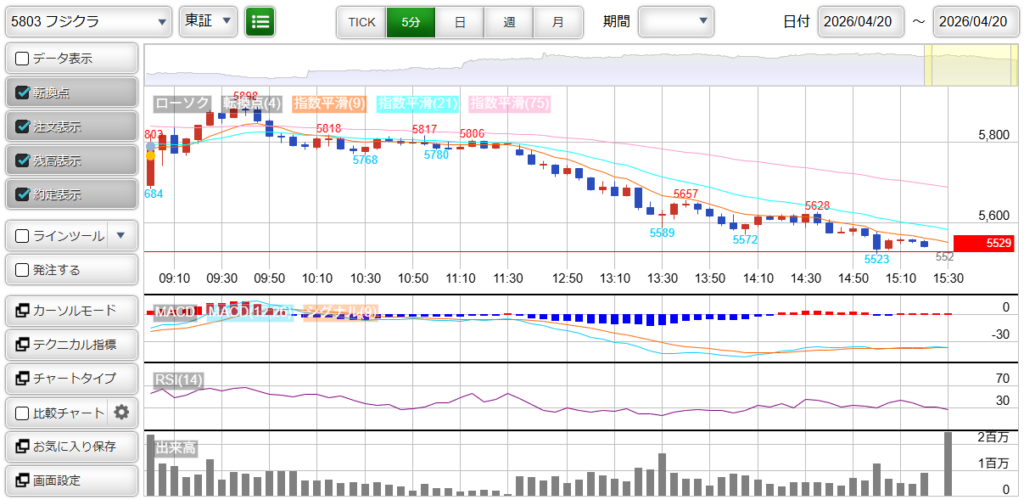Open technical indicators panel (テクニカル指標)
Viewport: 1024px width, 500px height.
coord(71,344)
